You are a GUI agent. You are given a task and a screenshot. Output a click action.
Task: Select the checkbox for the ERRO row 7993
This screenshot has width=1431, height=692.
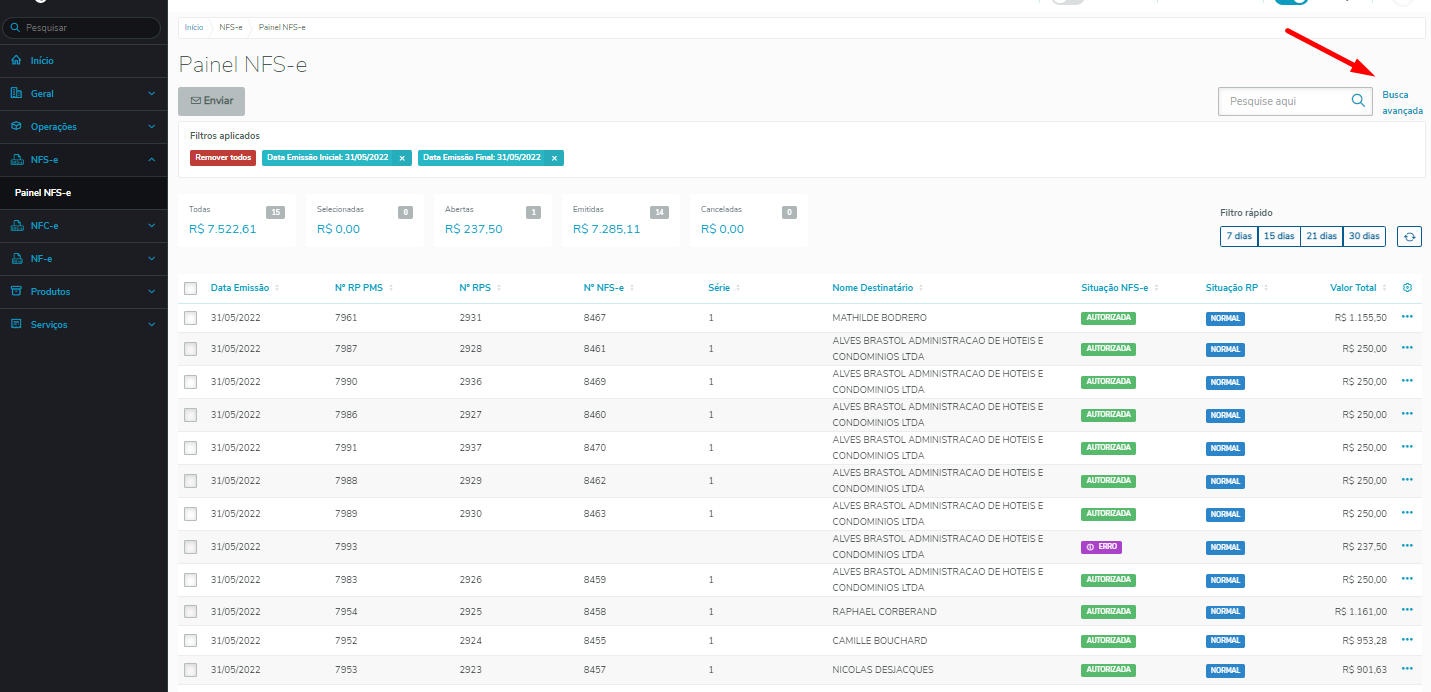tap(191, 547)
